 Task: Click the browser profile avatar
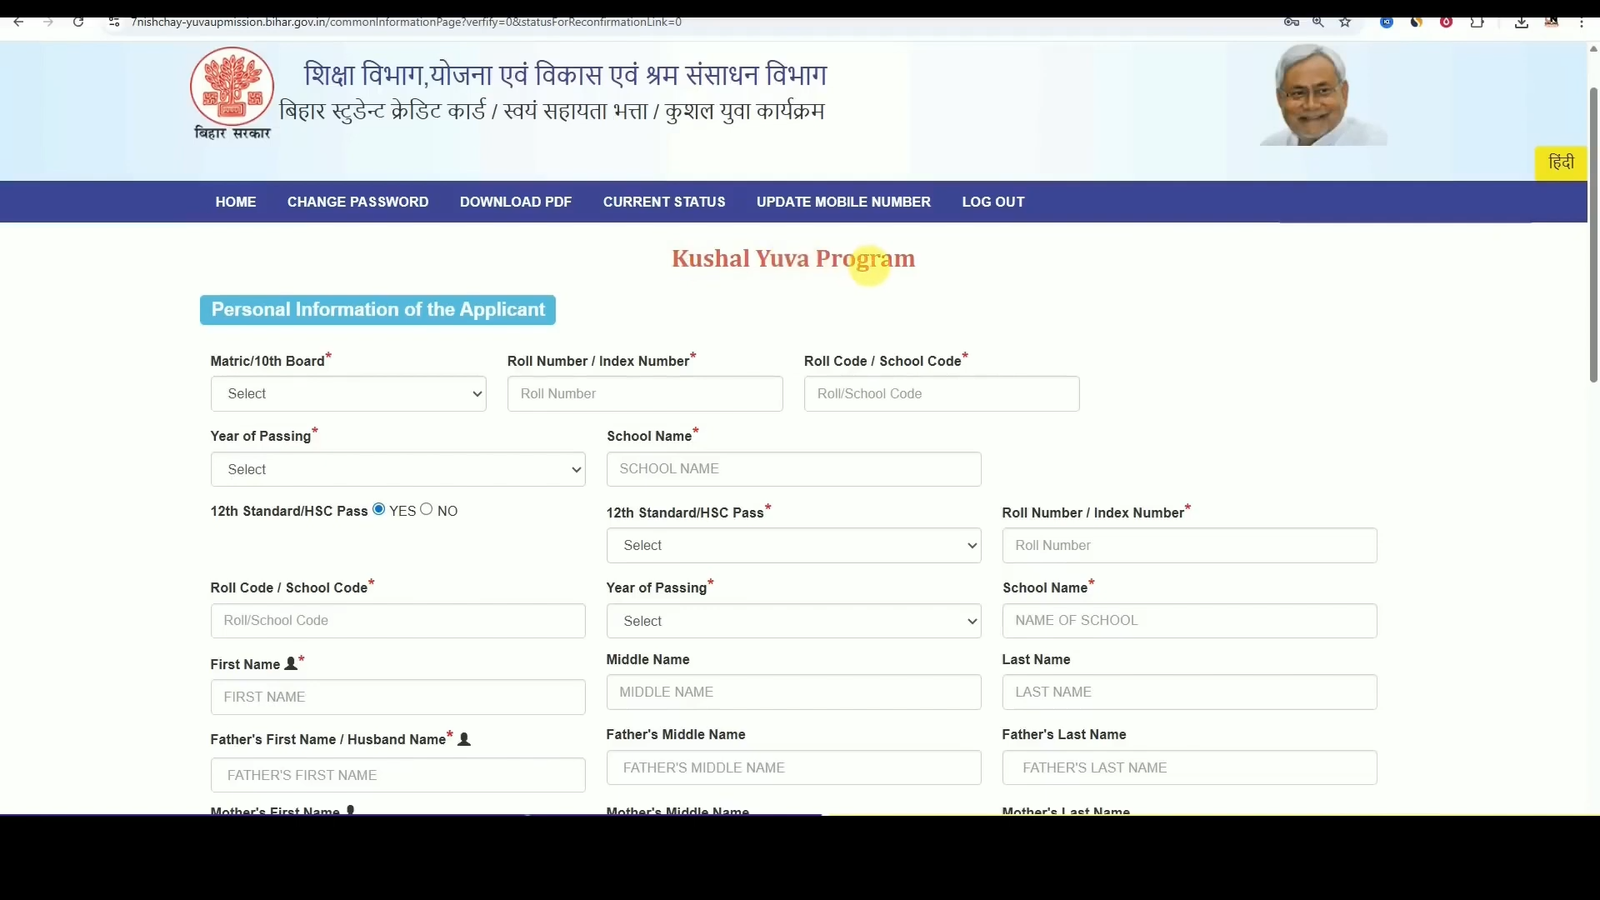pos(1552,22)
